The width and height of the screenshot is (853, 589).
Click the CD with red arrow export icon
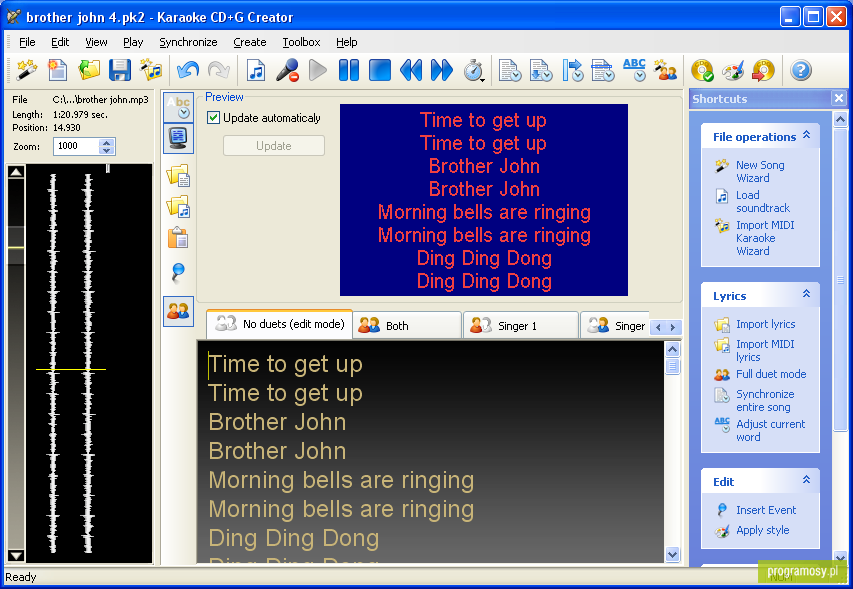(763, 70)
